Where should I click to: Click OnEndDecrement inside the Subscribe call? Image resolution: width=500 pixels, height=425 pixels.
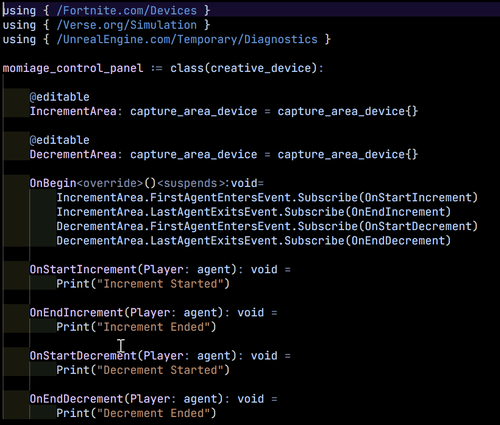click(x=398, y=241)
